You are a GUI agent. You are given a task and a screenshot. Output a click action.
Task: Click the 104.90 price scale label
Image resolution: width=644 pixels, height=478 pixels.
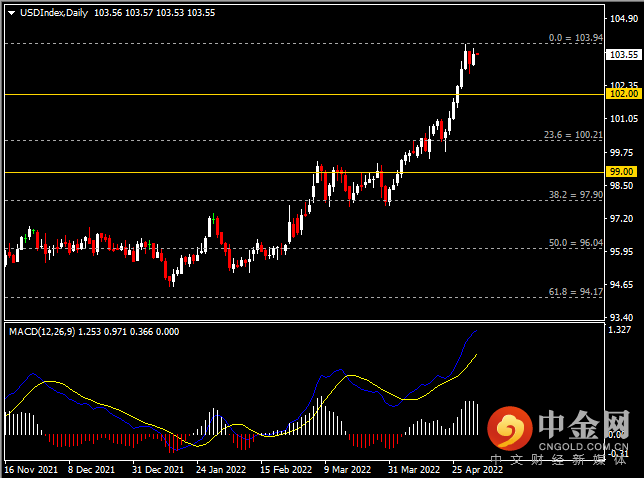(624, 18)
